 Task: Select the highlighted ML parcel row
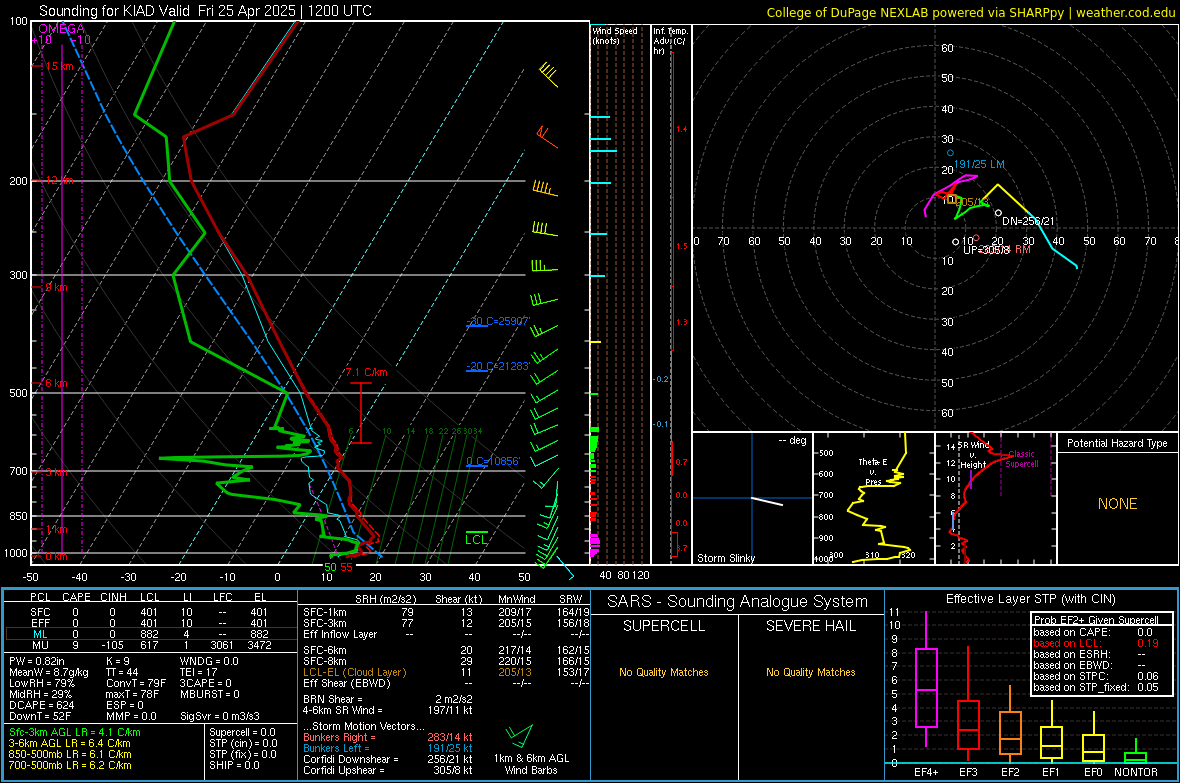[x=149, y=634]
